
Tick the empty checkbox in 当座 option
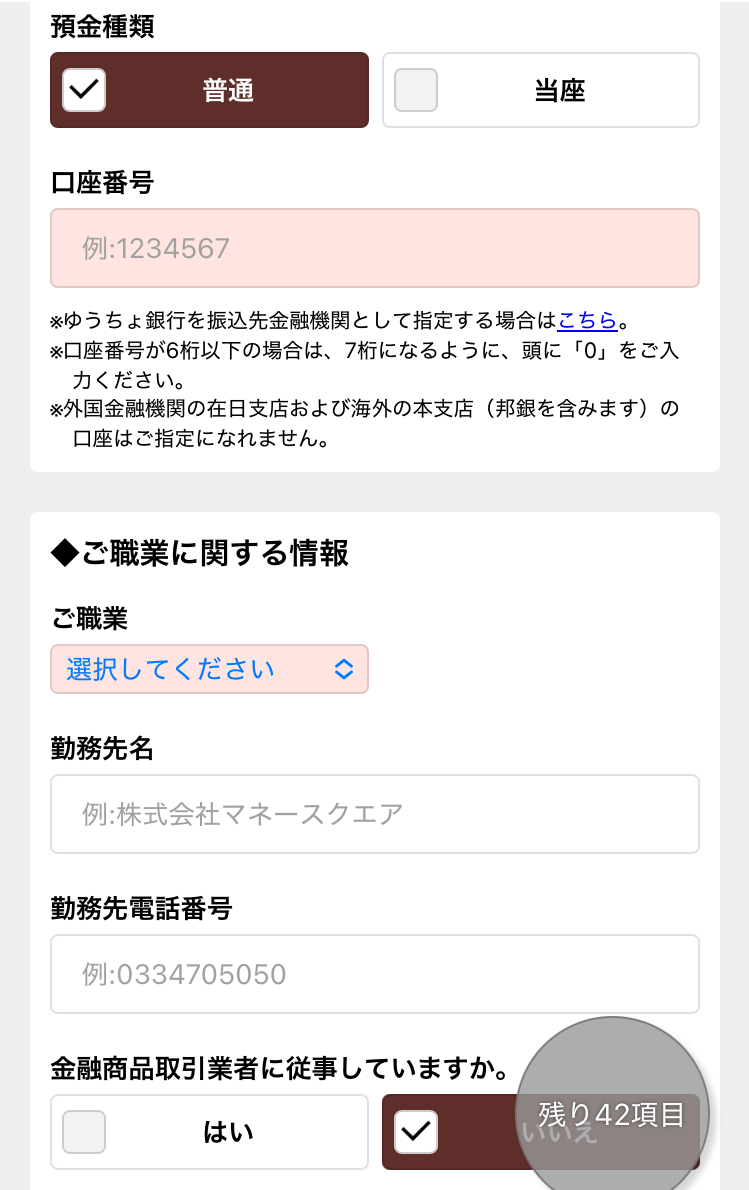click(416, 90)
